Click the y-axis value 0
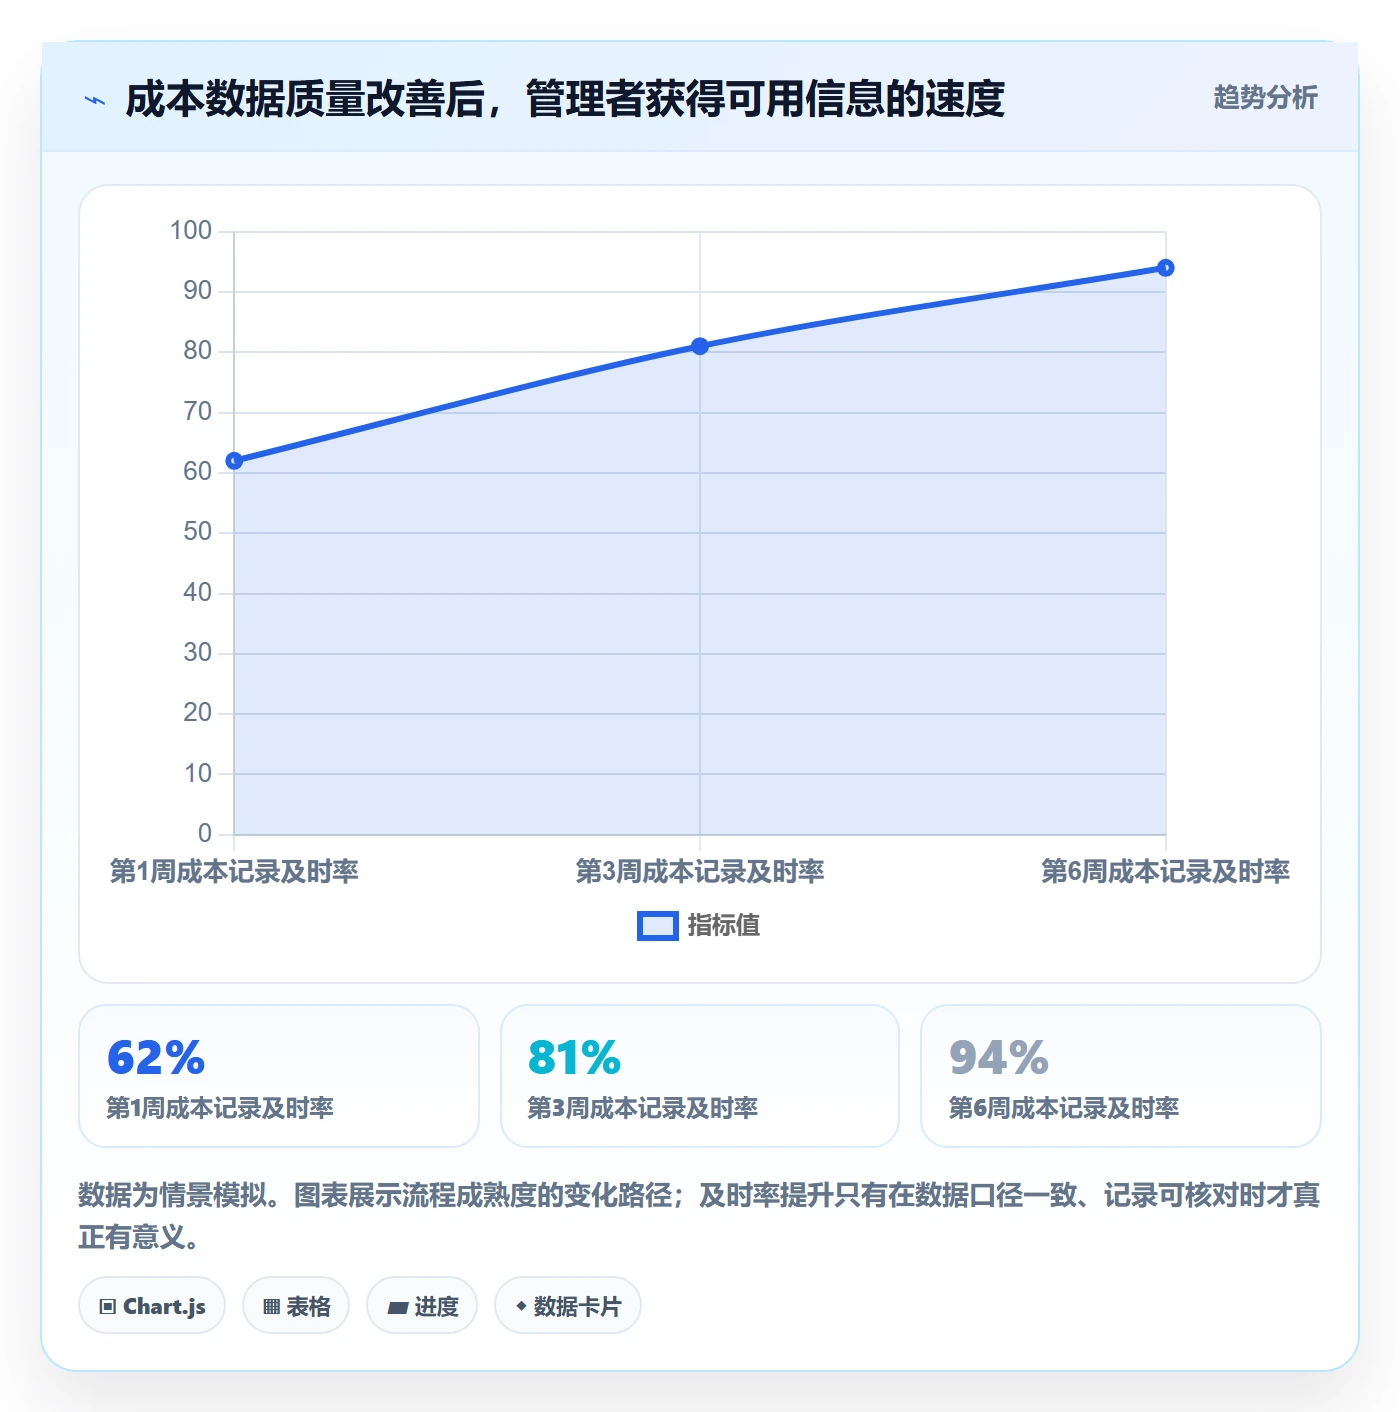The height and width of the screenshot is (1412, 1400). [205, 833]
